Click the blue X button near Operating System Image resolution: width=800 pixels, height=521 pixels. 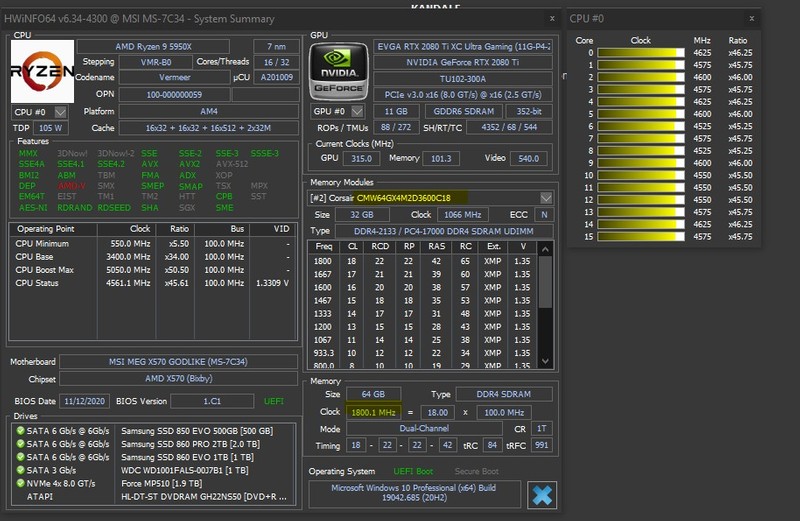542,495
